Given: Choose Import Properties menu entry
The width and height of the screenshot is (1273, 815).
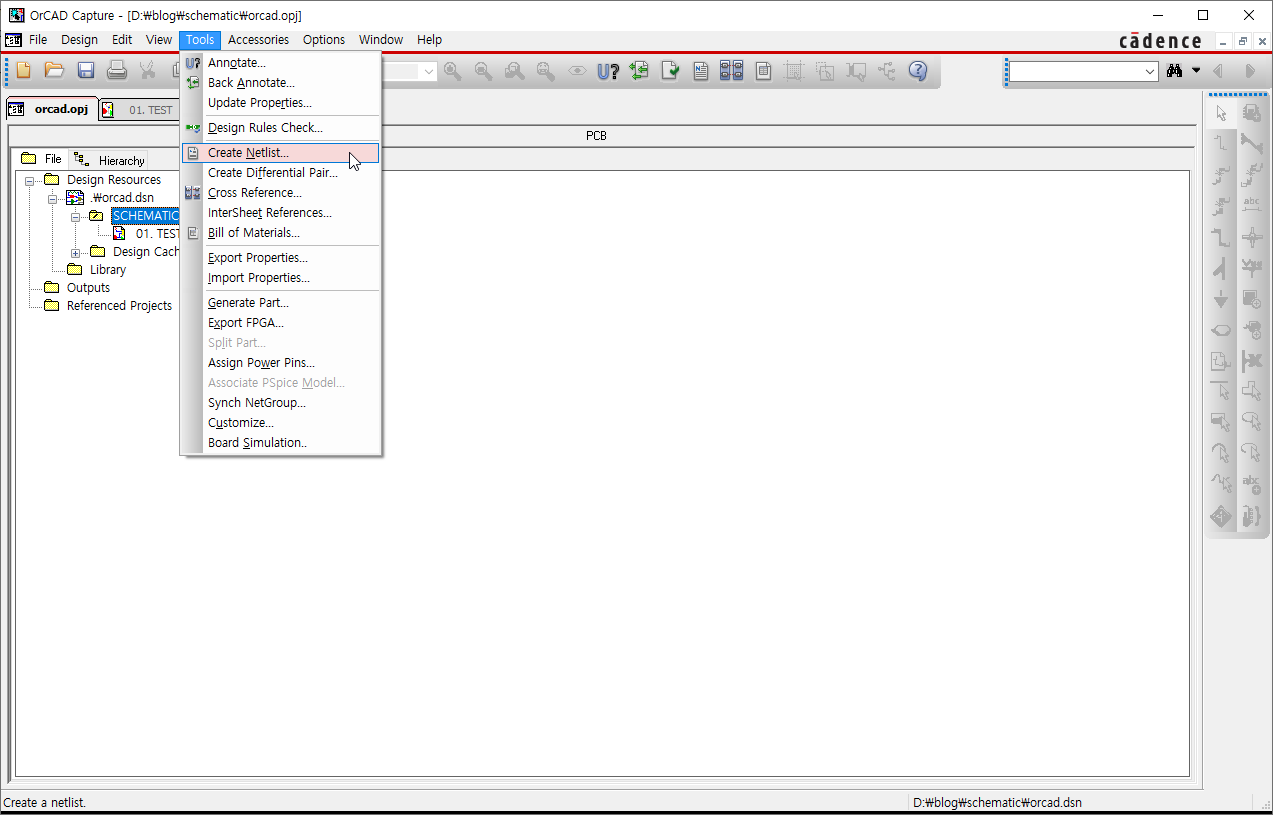Looking at the screenshot, I should pyautogui.click(x=281, y=278).
